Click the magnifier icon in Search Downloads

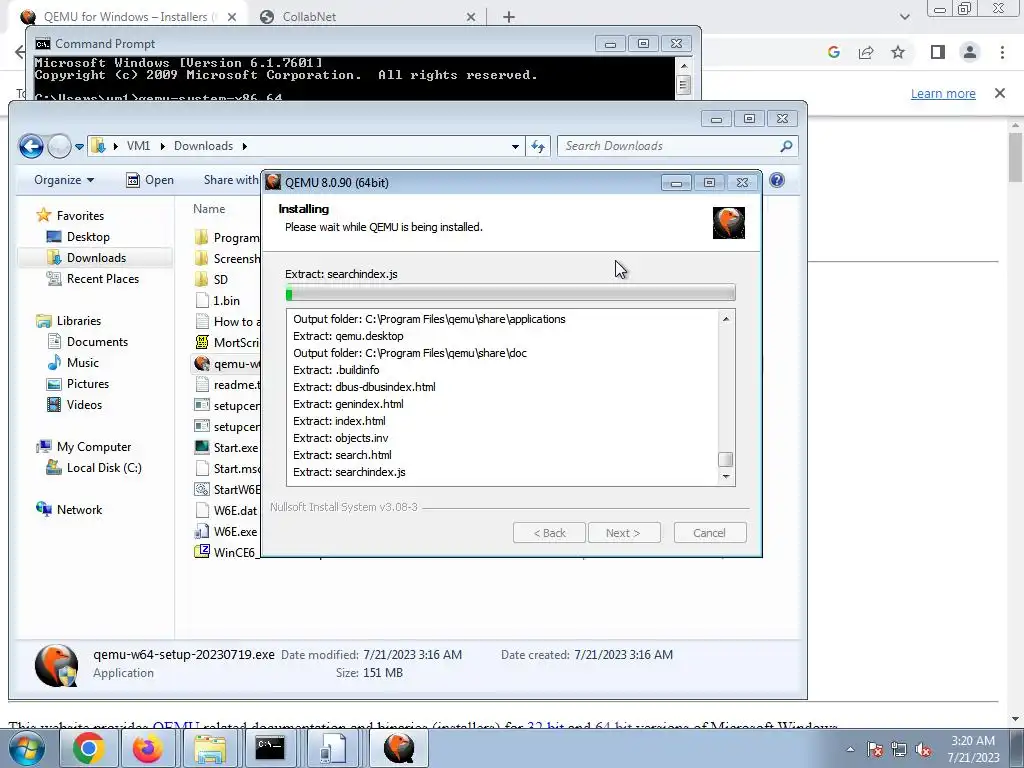click(786, 146)
